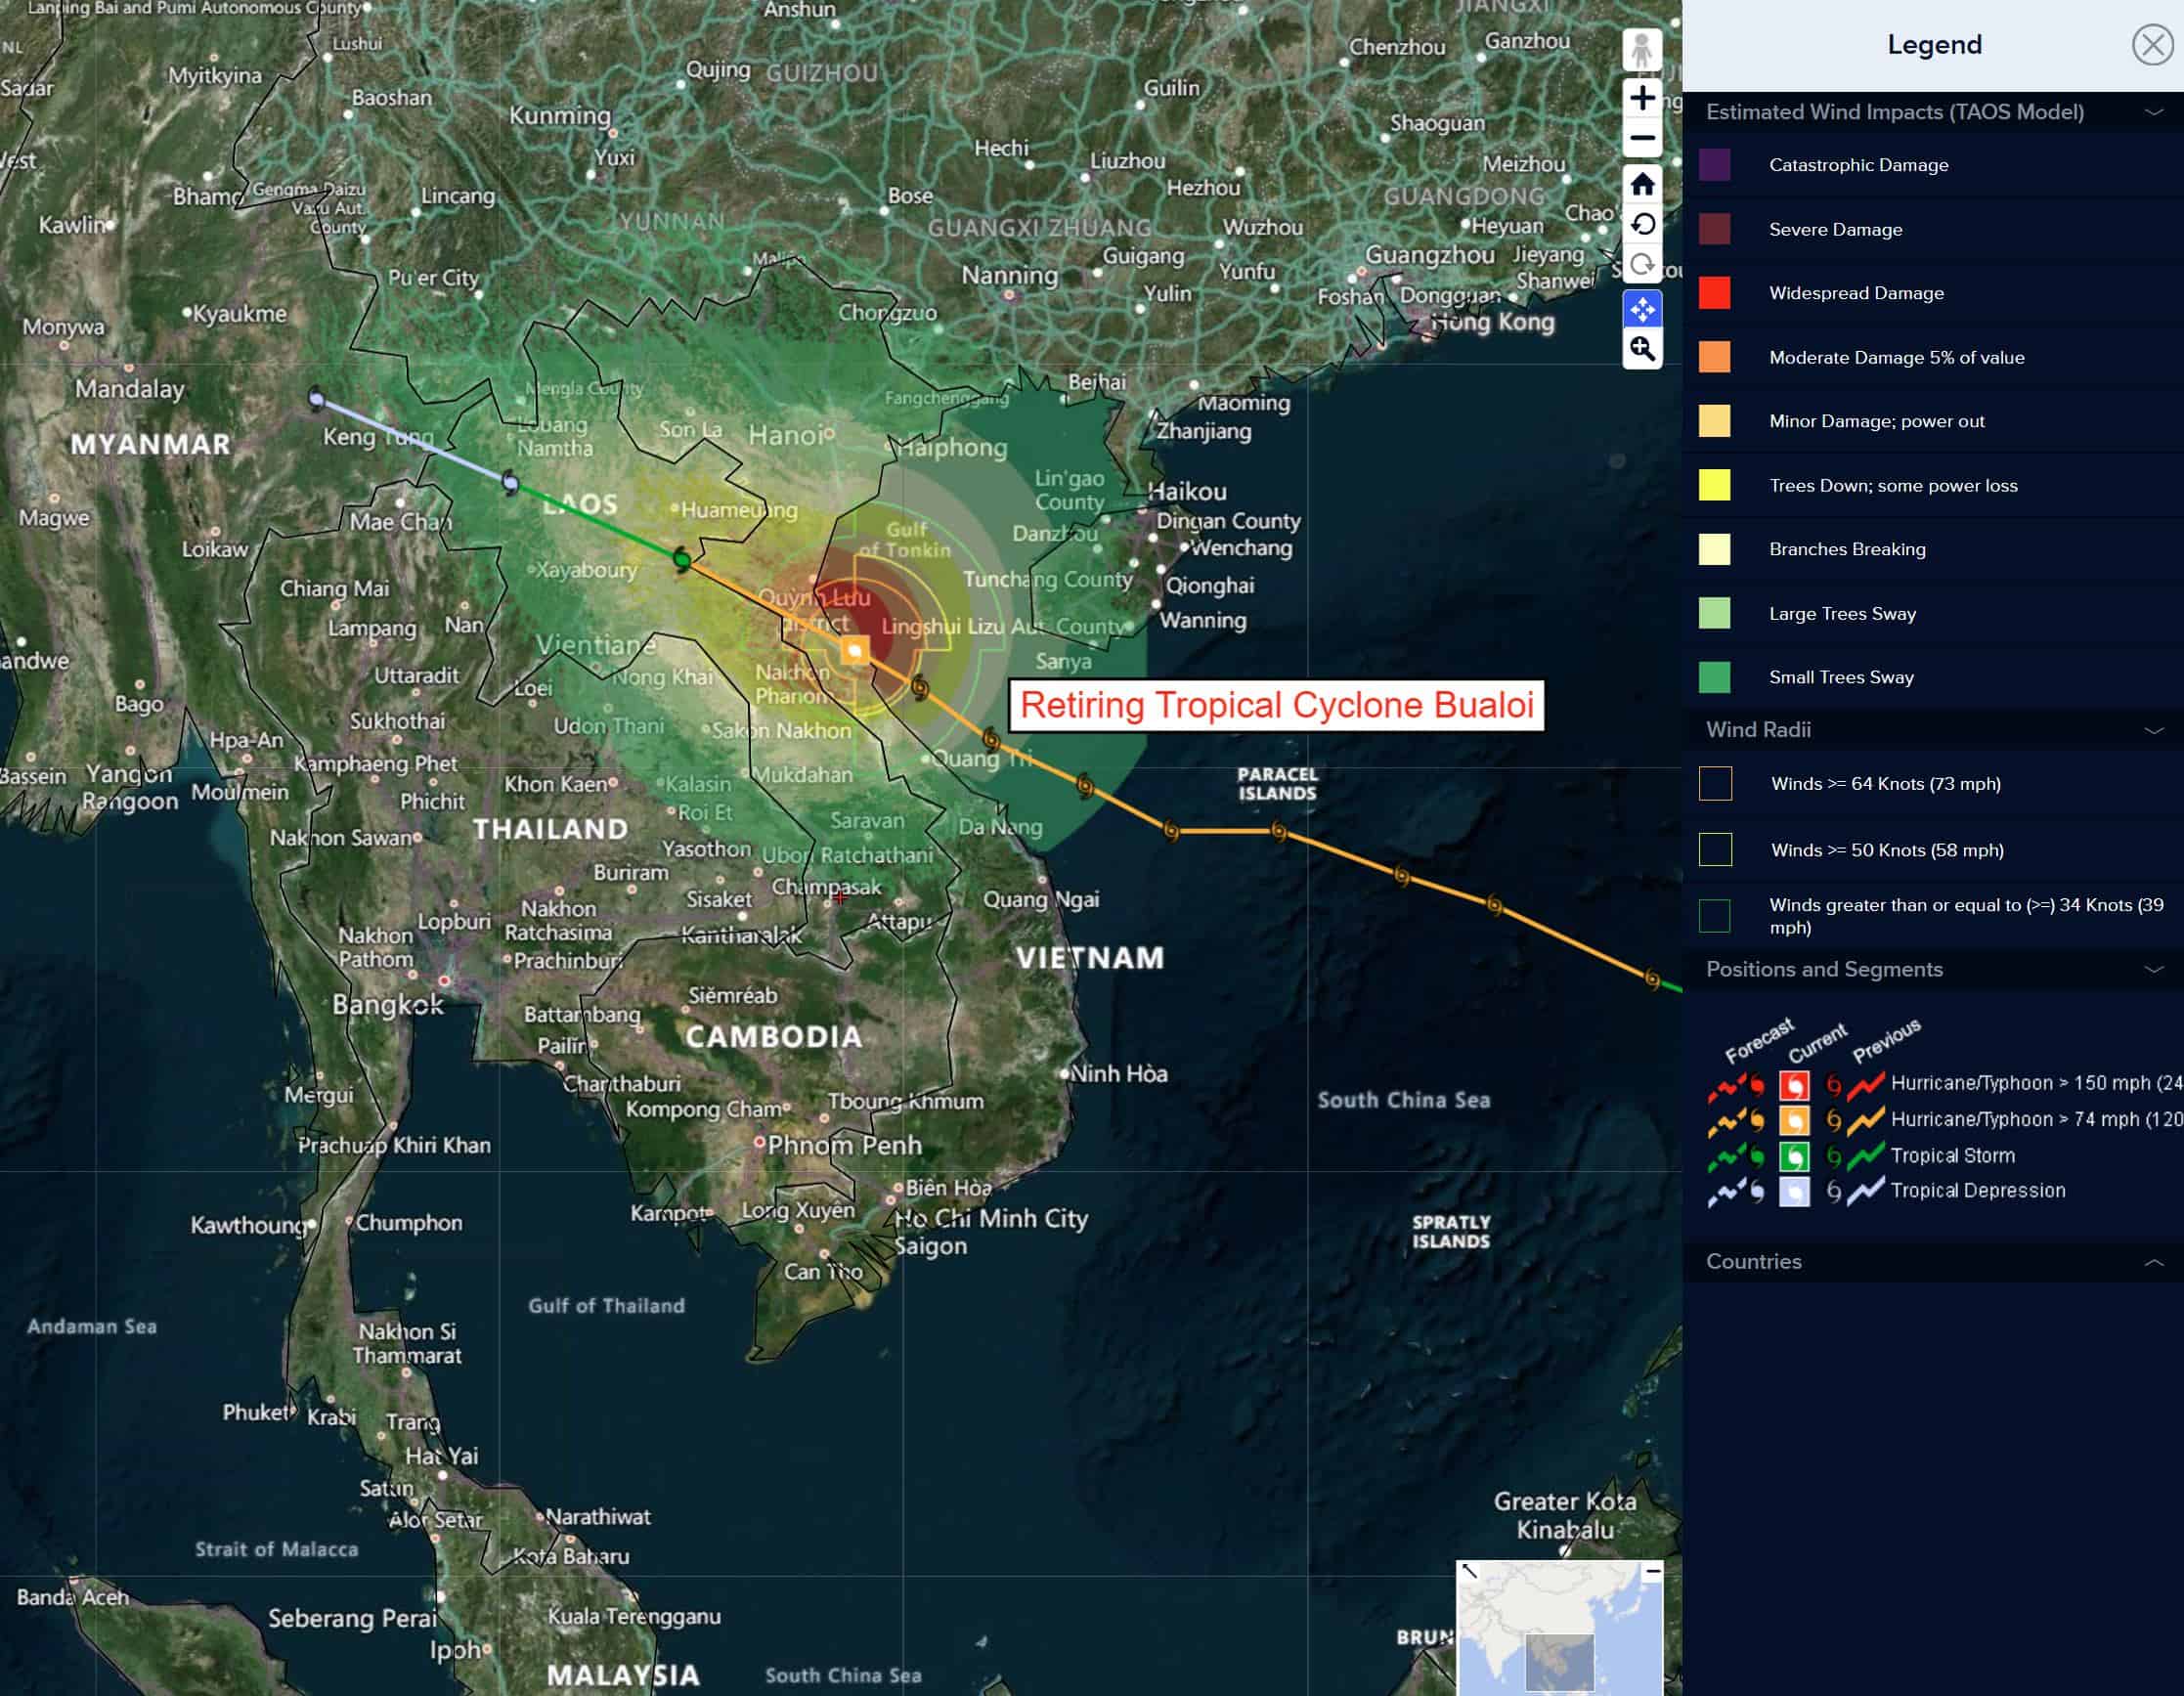Screen dimensions: 2184x1696
Task: Click the overview map extent rectangle
Action: click(x=1559, y=1661)
